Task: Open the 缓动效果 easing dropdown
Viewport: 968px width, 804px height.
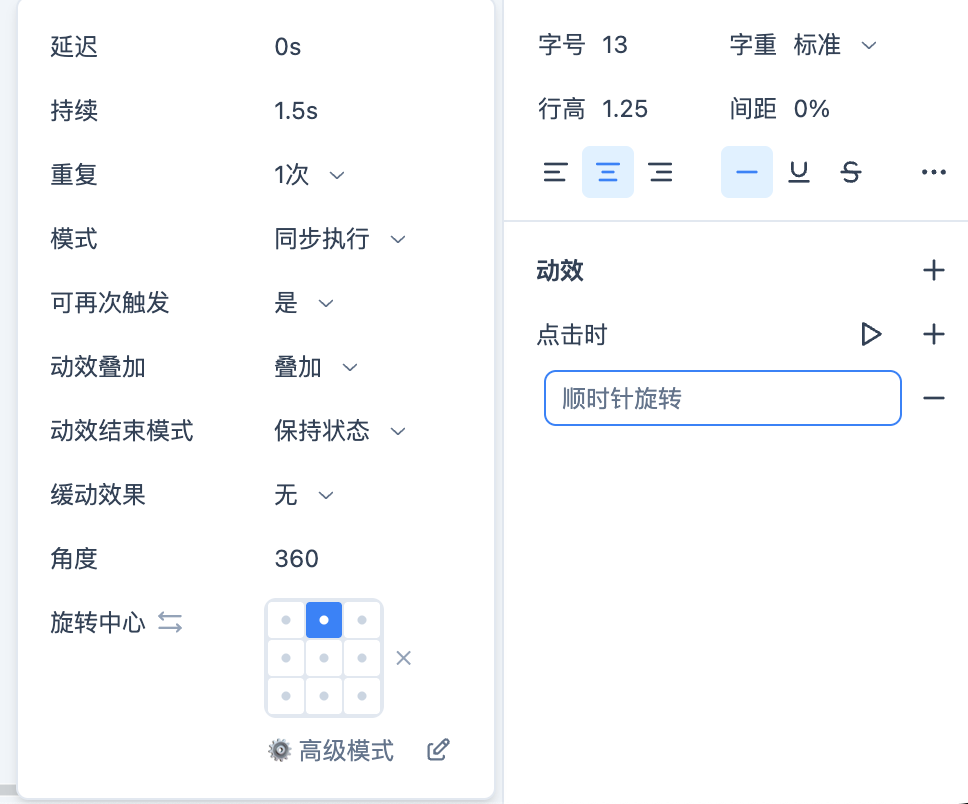Action: [304, 495]
